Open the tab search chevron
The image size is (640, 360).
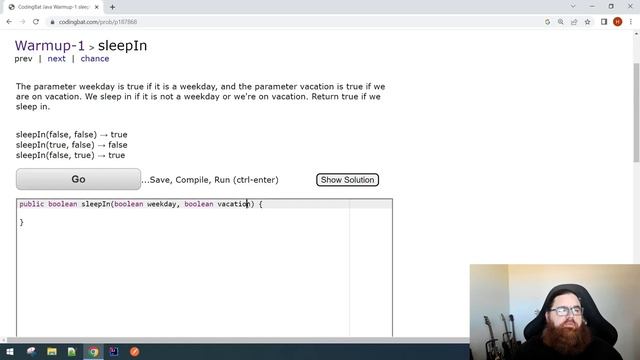coord(573,7)
